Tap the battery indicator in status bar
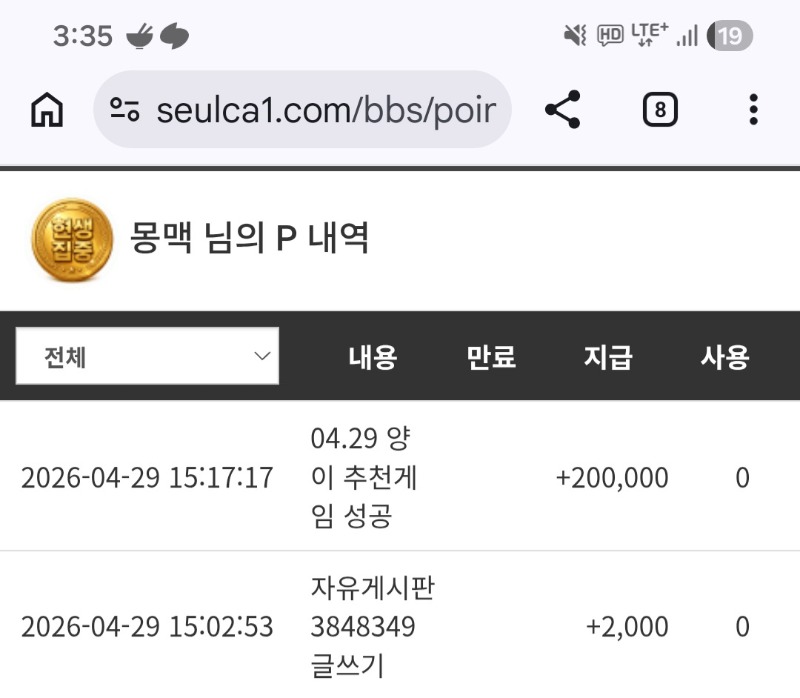The image size is (800, 698). 730,37
